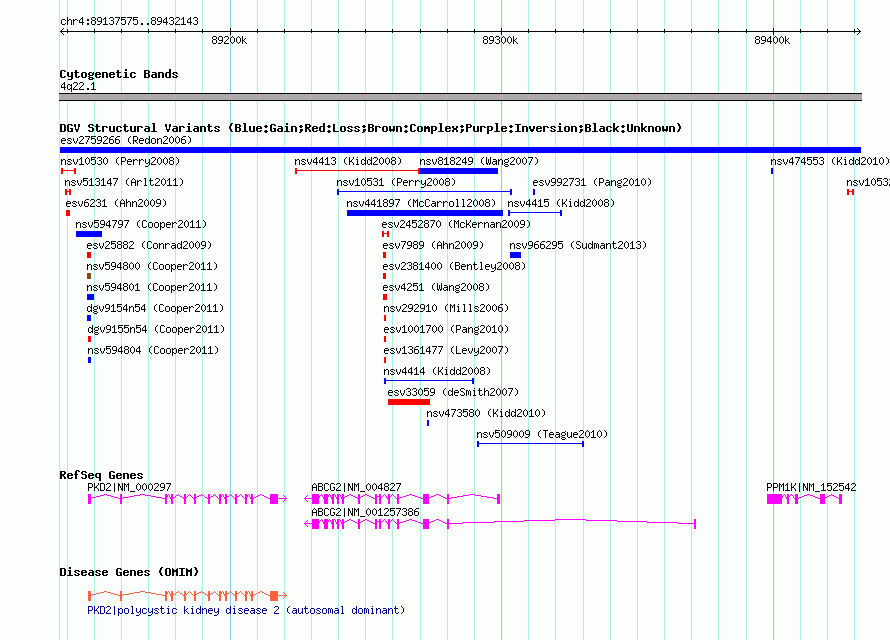The height and width of the screenshot is (640, 890).
Task: Click nsv594804 (Cooper2011) label
Action: point(153,350)
